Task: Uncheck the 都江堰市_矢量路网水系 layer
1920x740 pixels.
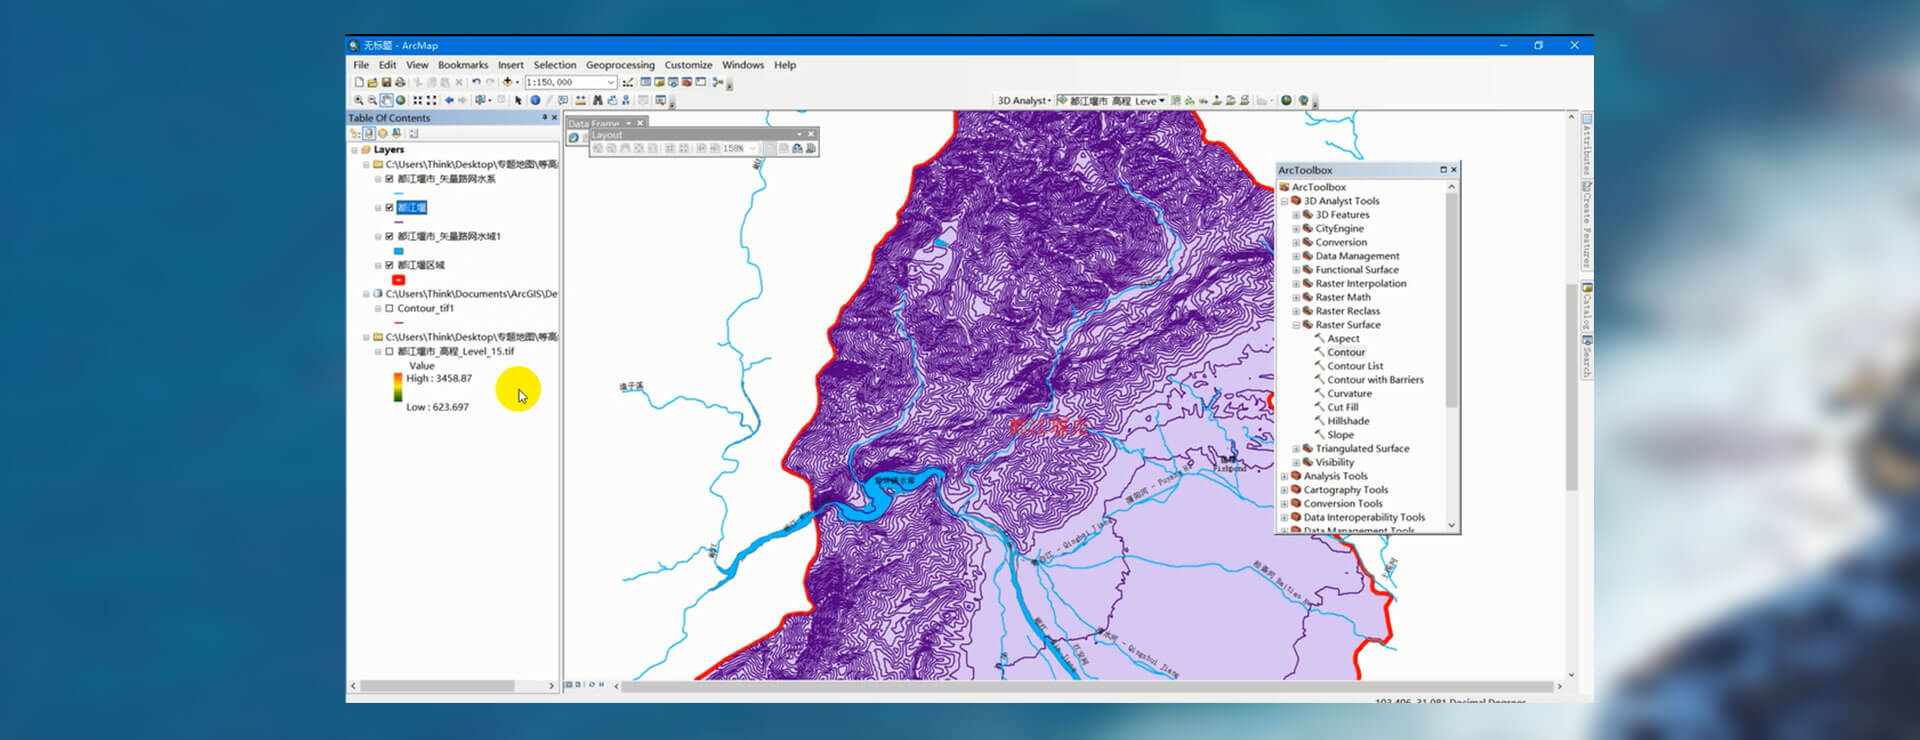Action: tap(389, 179)
